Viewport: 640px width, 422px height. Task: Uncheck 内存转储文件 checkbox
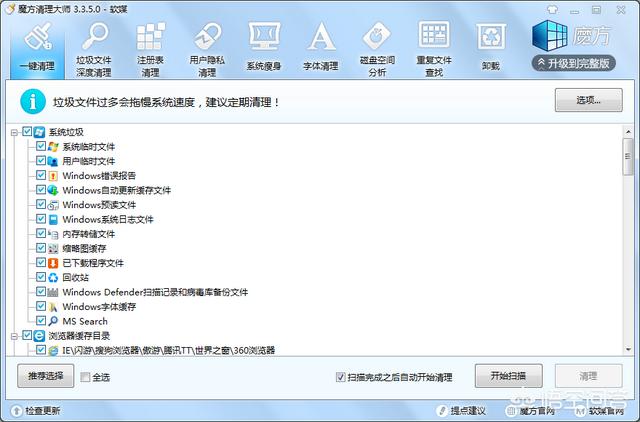(x=40, y=233)
